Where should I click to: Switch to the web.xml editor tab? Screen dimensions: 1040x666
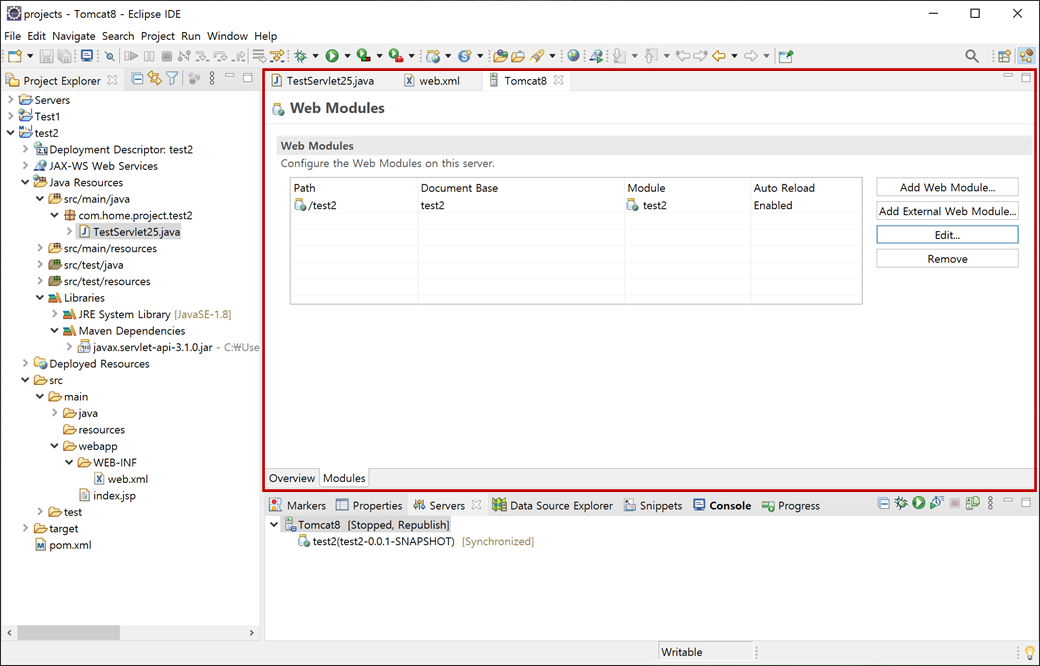(x=432, y=81)
